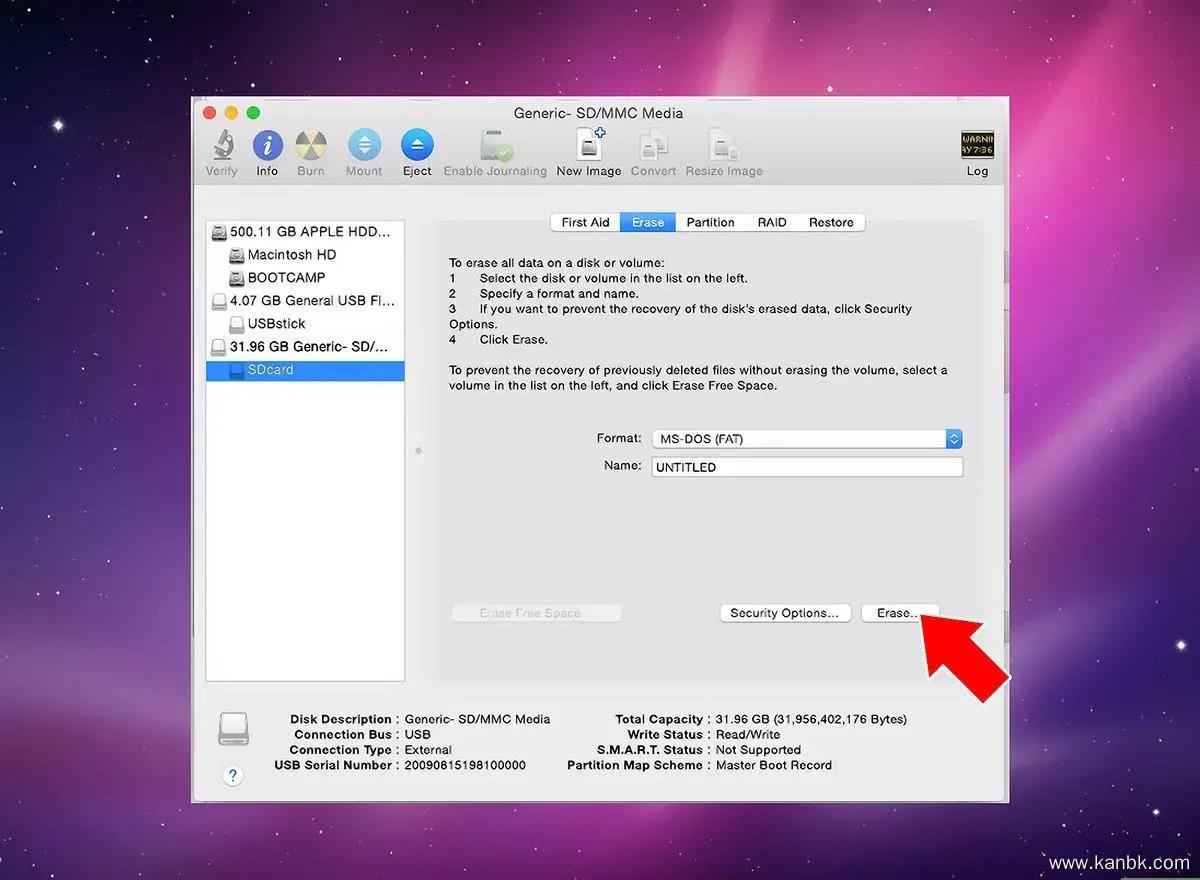Image resolution: width=1200 pixels, height=880 pixels.
Task: Select the Restore tab
Action: (831, 223)
